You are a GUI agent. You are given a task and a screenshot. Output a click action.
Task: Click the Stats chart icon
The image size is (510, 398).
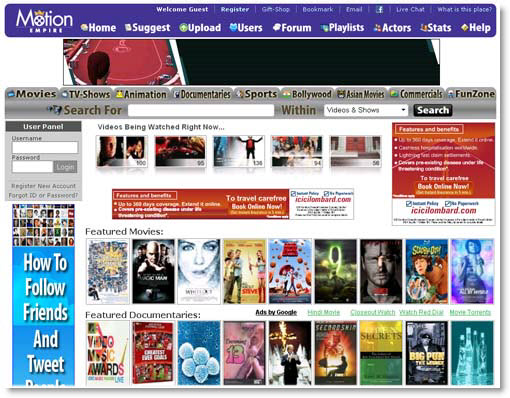tap(424, 28)
